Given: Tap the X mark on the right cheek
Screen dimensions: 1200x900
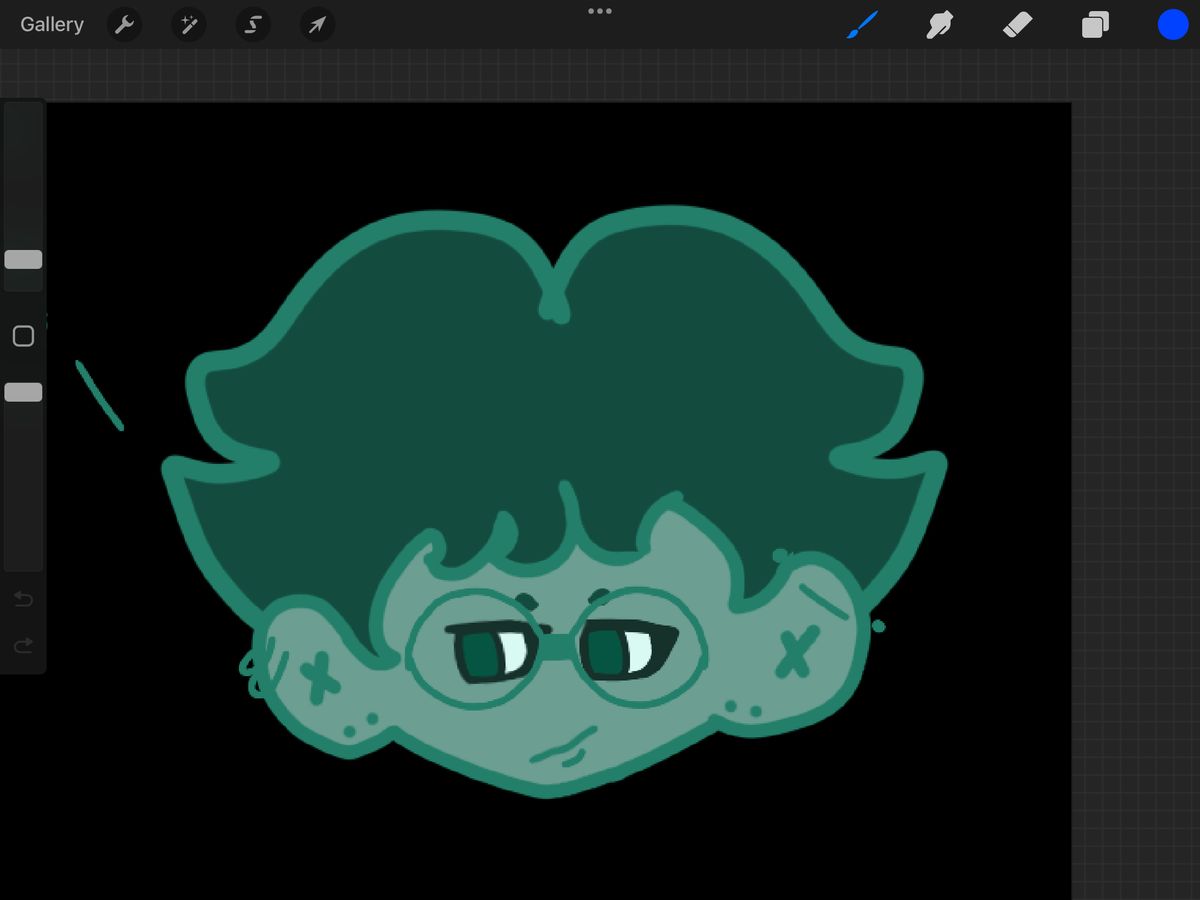Looking at the screenshot, I should tap(797, 651).
